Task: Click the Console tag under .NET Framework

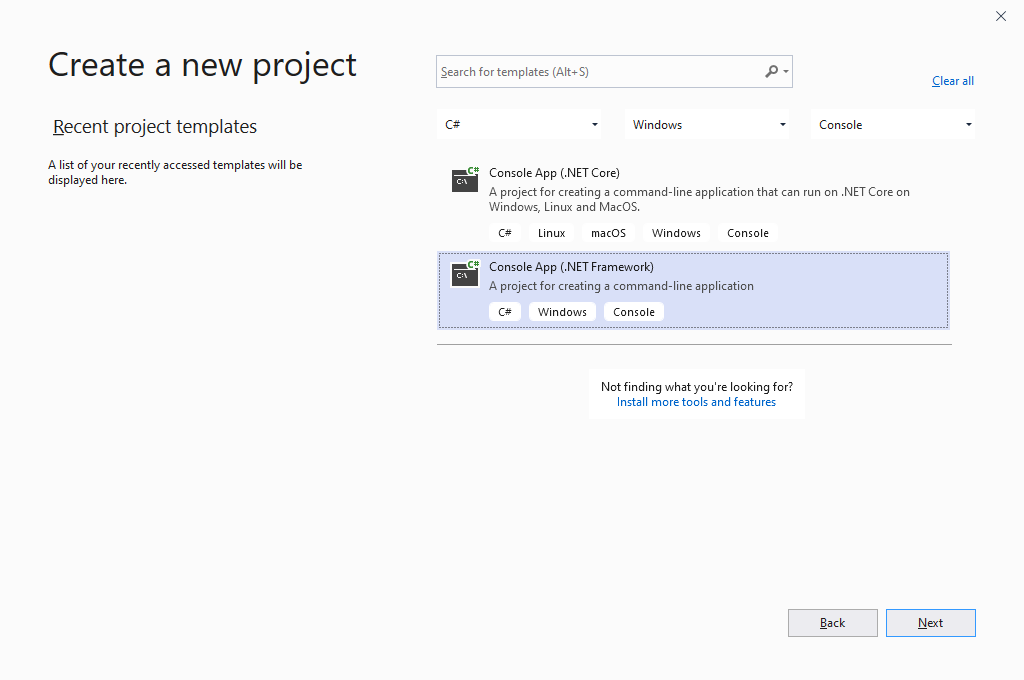Action: point(633,312)
